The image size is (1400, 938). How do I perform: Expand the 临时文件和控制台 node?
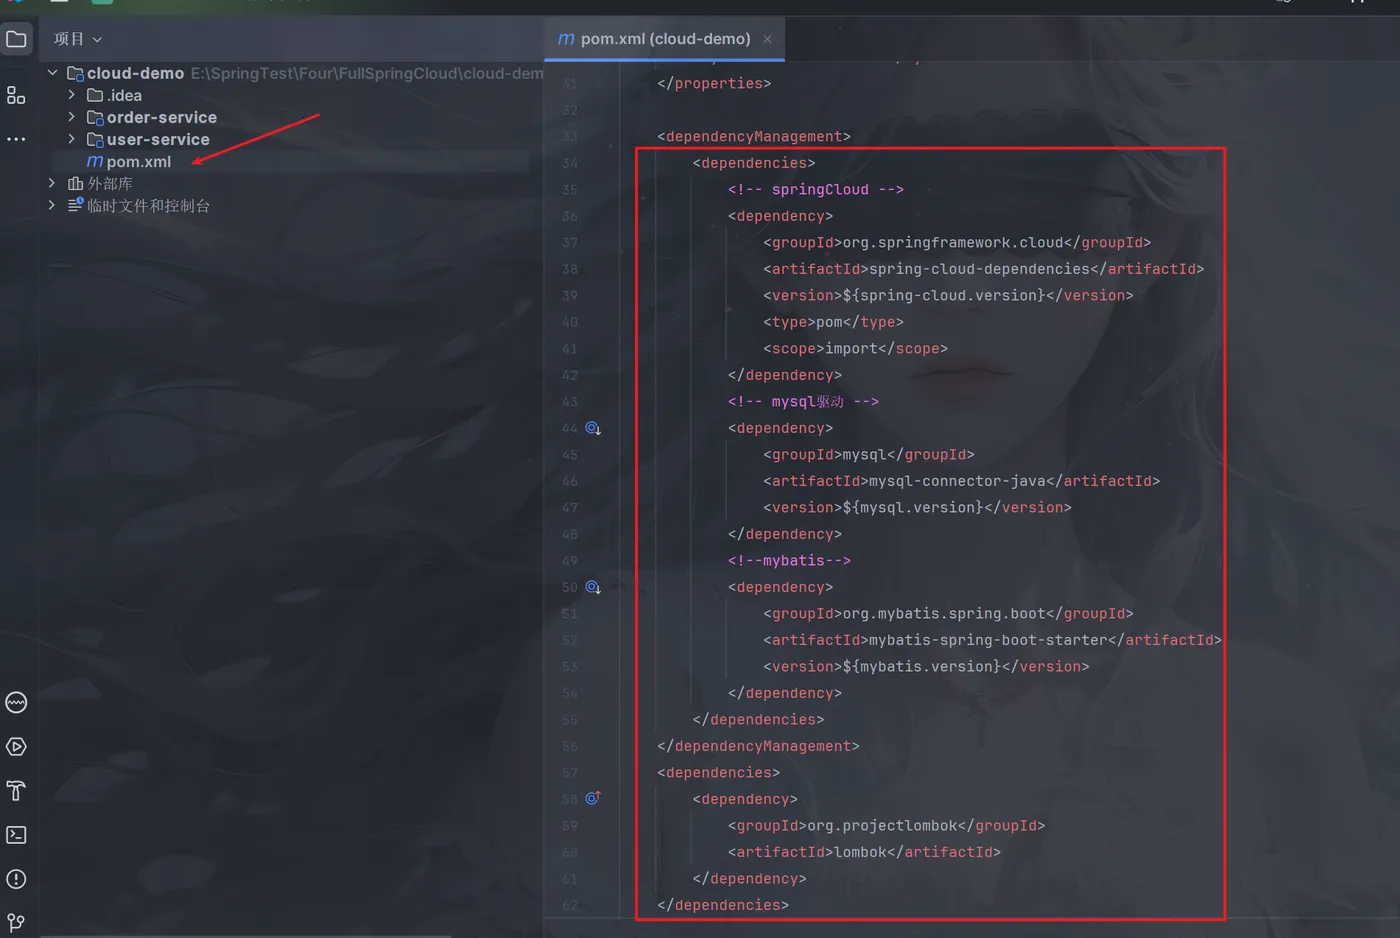[52, 205]
